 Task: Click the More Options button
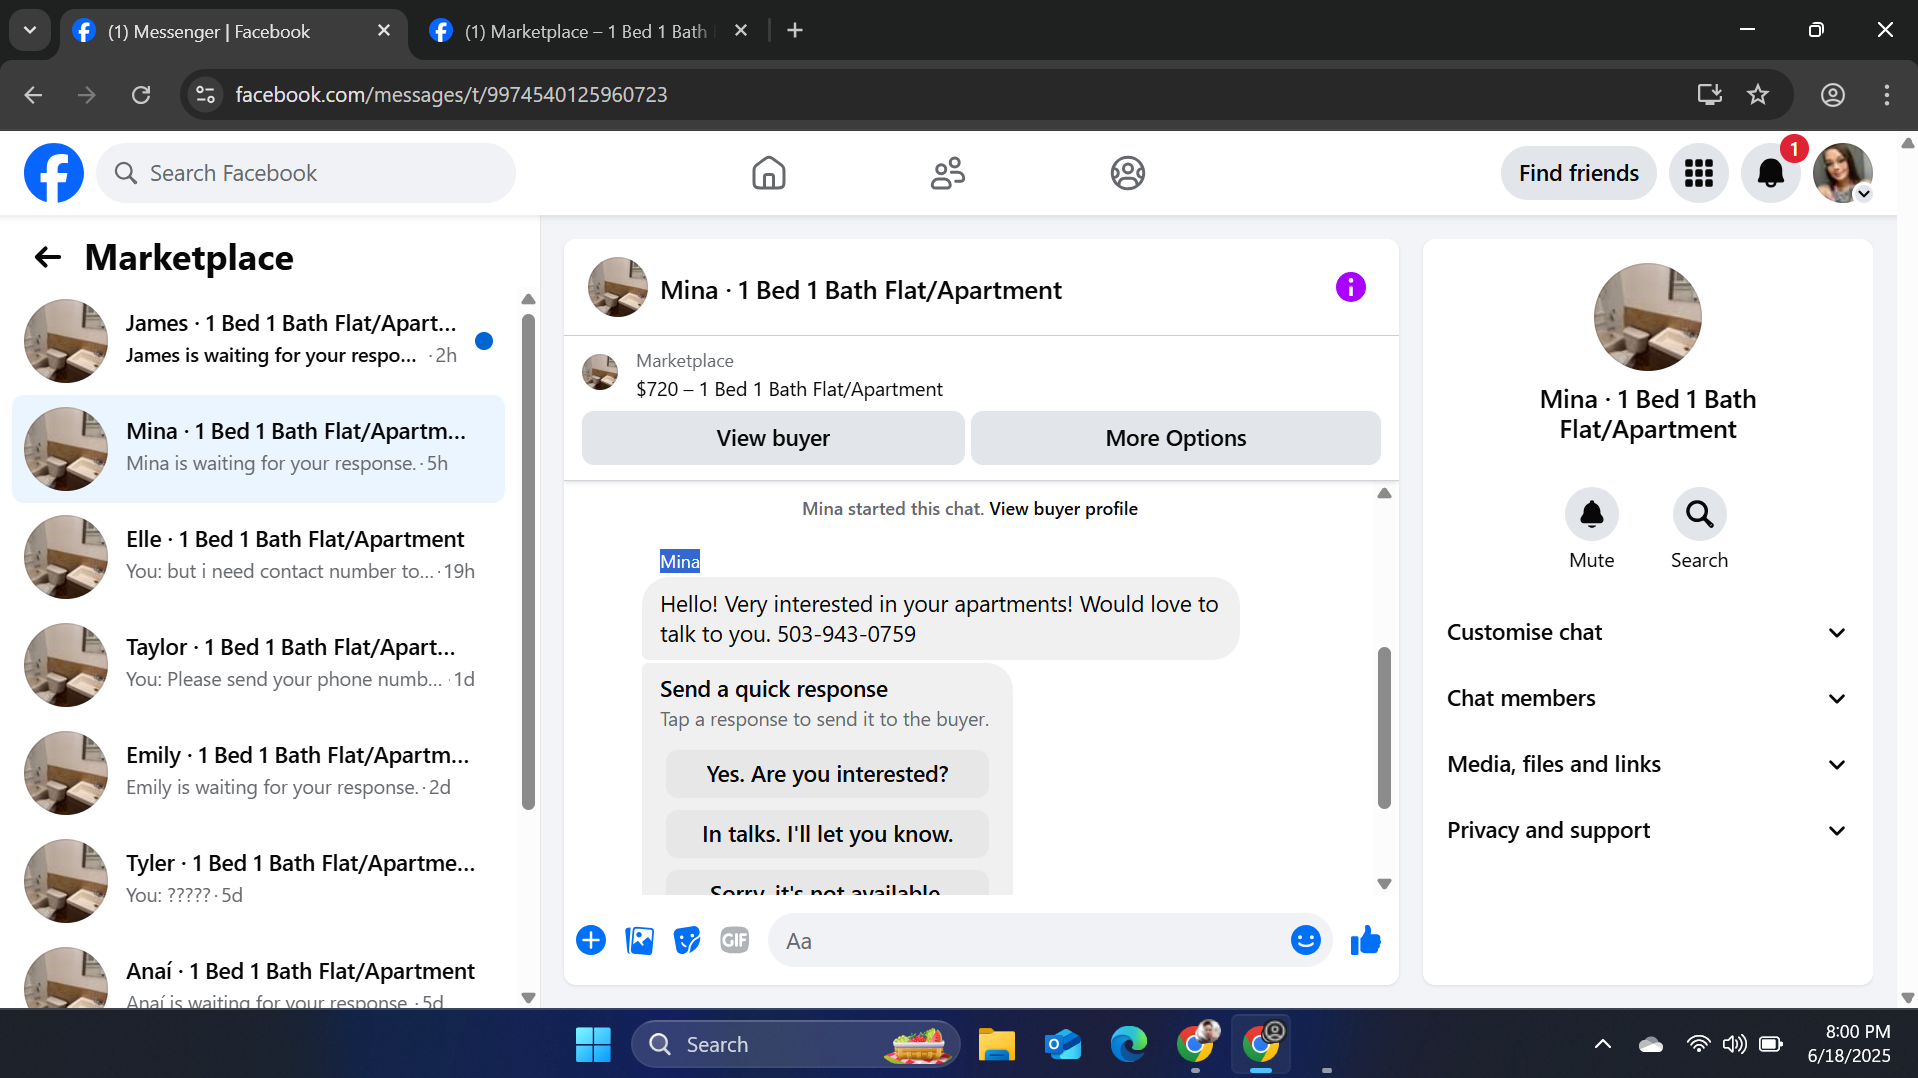tap(1175, 438)
